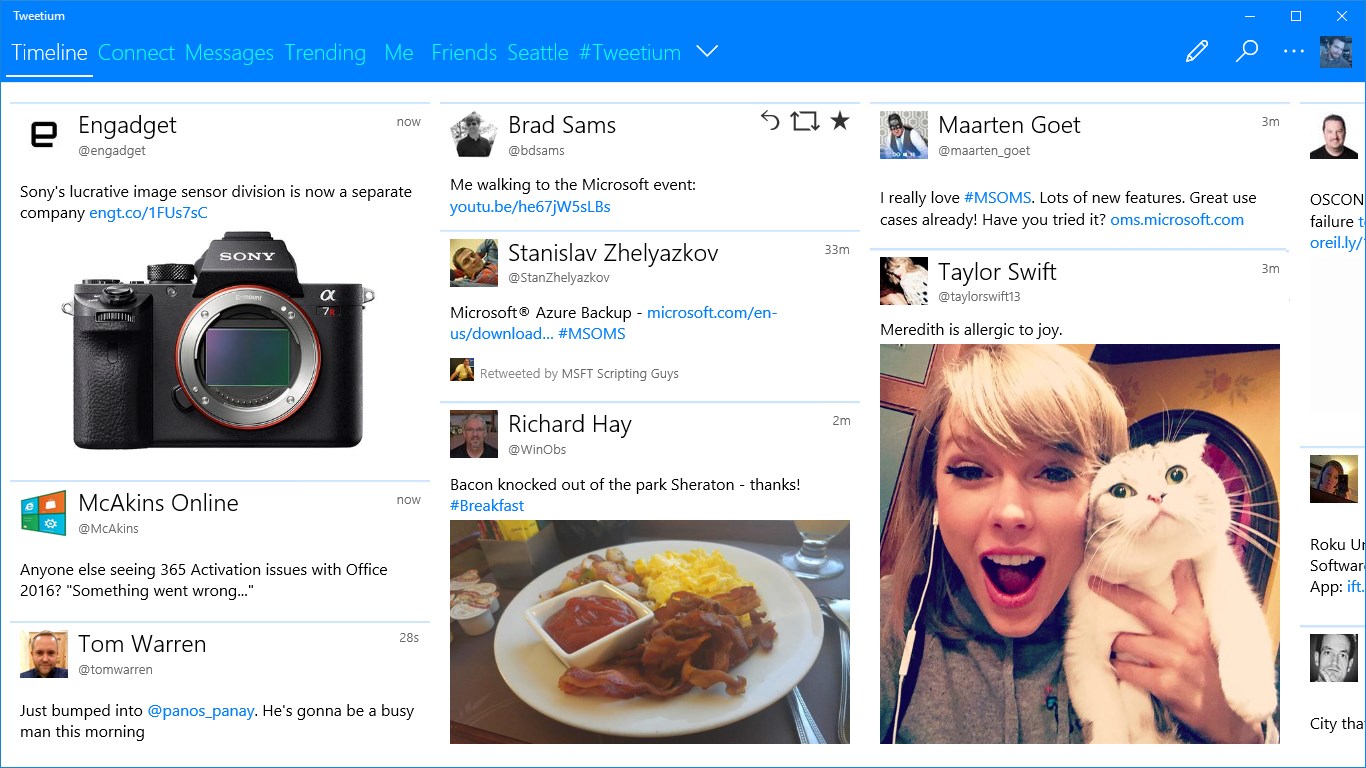Click McAkins Online's Windows logo avatar

44,513
